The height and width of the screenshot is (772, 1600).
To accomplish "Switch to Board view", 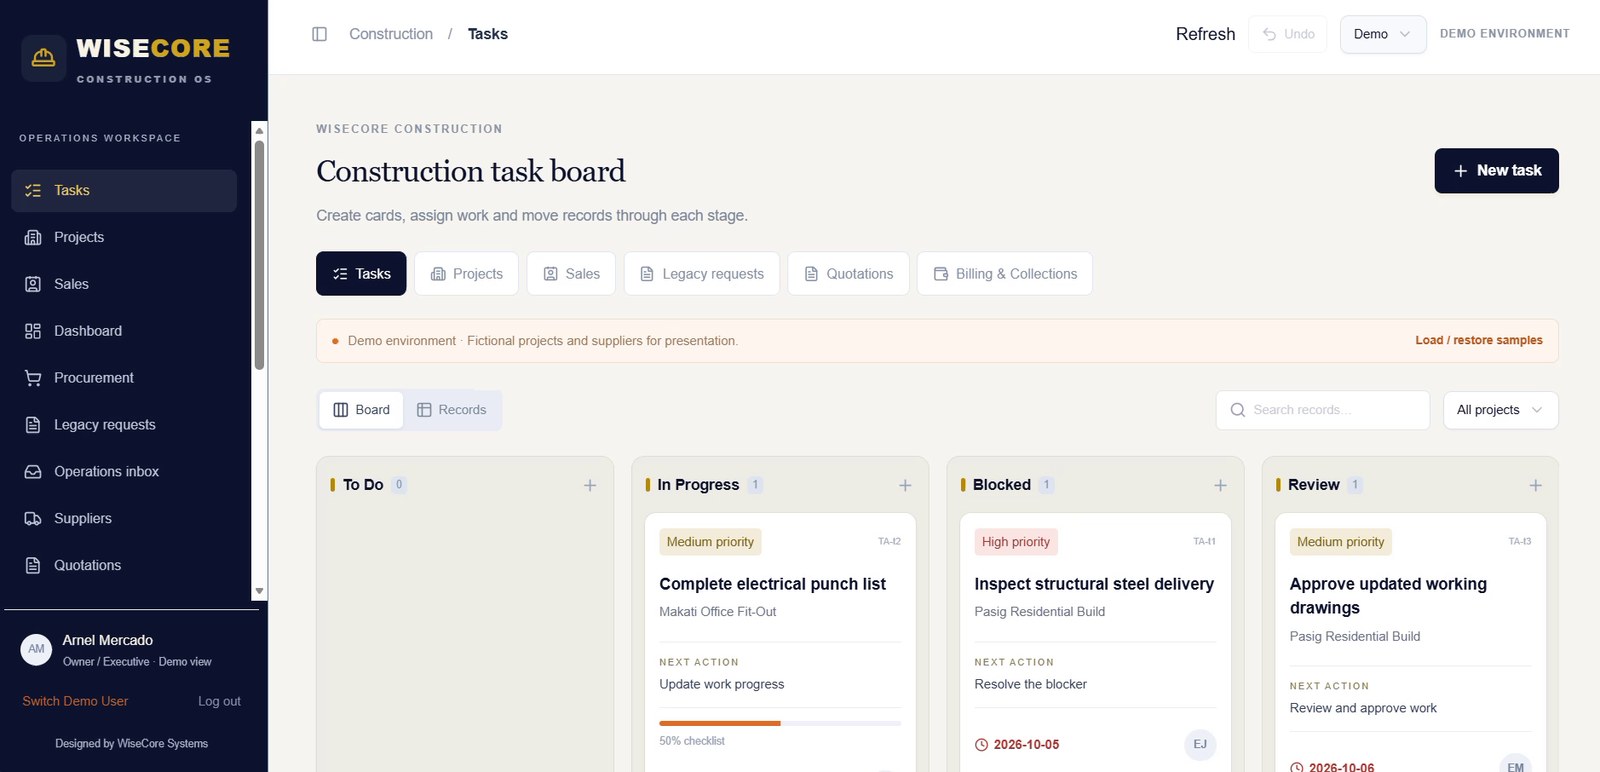I will point(361,410).
